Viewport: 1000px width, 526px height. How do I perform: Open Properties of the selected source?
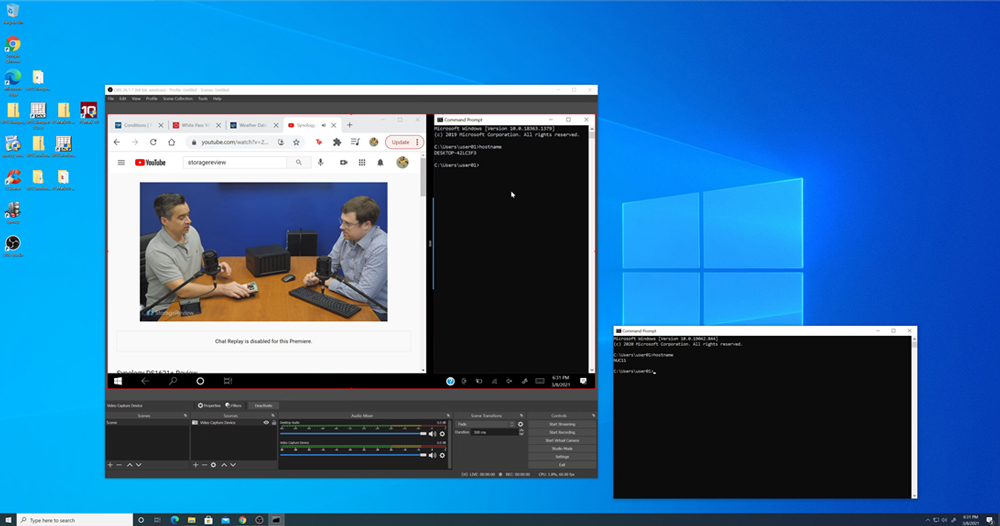point(209,405)
